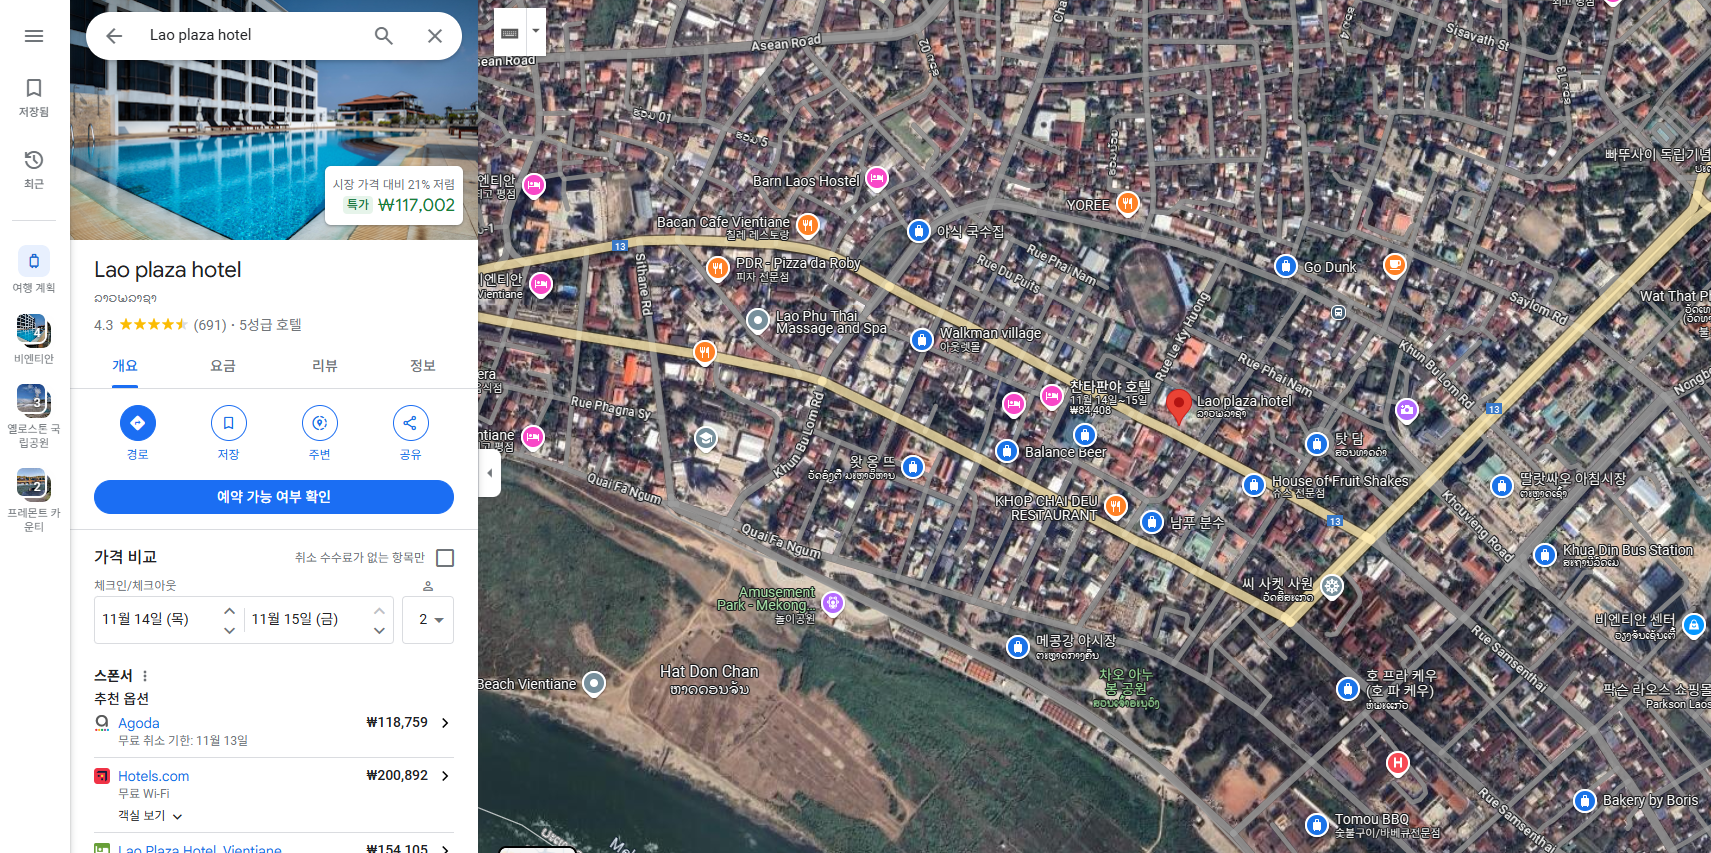The image size is (1711, 853).
Task: Switch to the 요금 prices tab
Action: (223, 366)
